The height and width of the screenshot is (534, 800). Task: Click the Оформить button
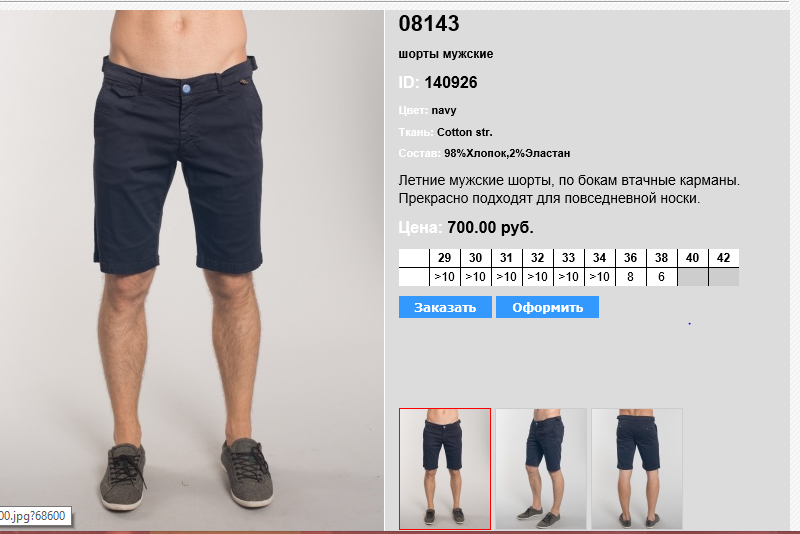(x=547, y=307)
